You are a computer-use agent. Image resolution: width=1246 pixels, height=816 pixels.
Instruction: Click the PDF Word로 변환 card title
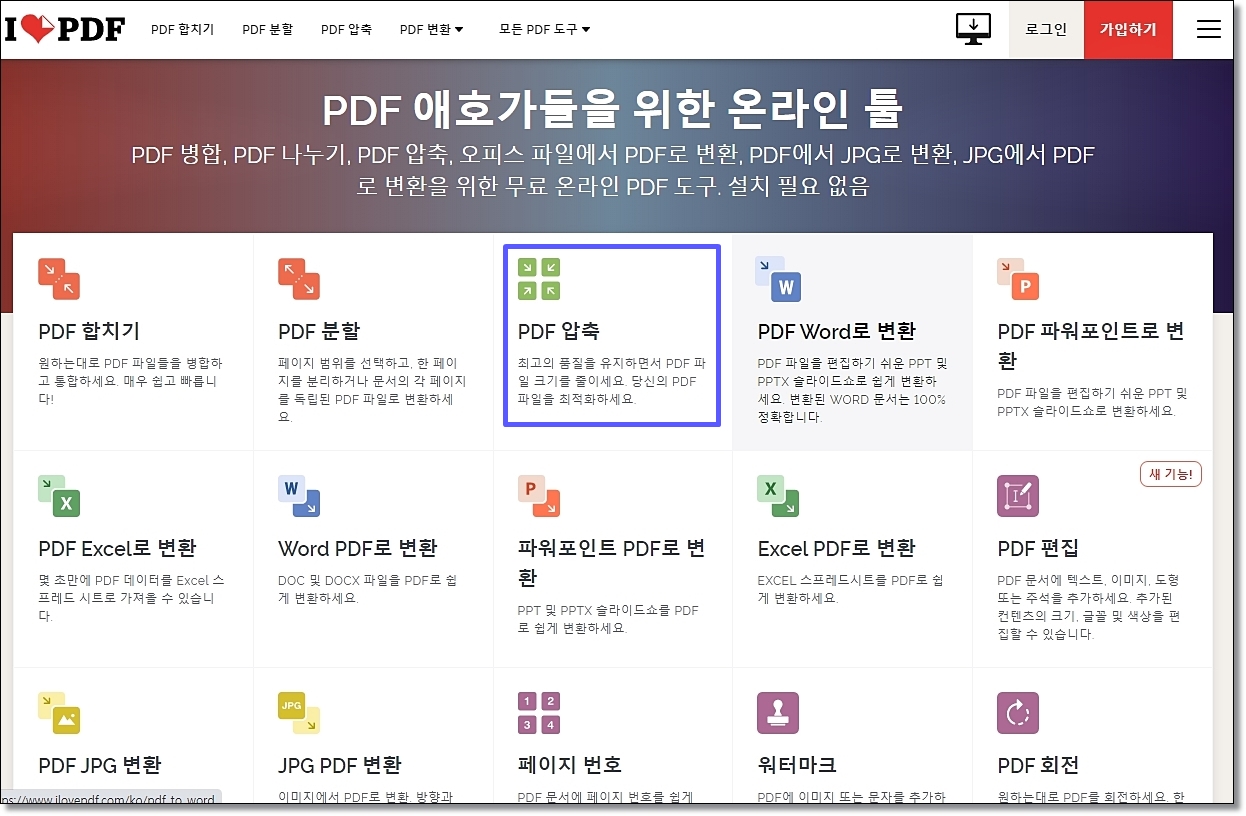pos(837,331)
